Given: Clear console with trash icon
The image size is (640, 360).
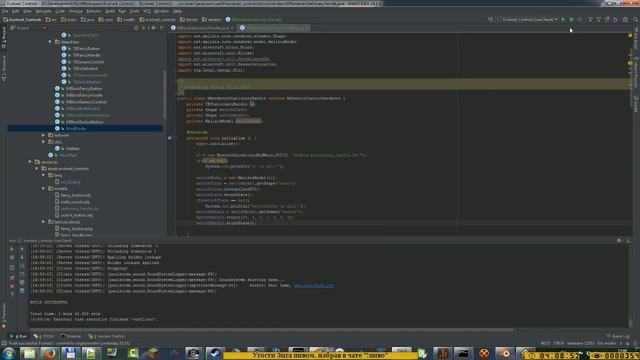Looking at the screenshot, I should tap(22, 291).
